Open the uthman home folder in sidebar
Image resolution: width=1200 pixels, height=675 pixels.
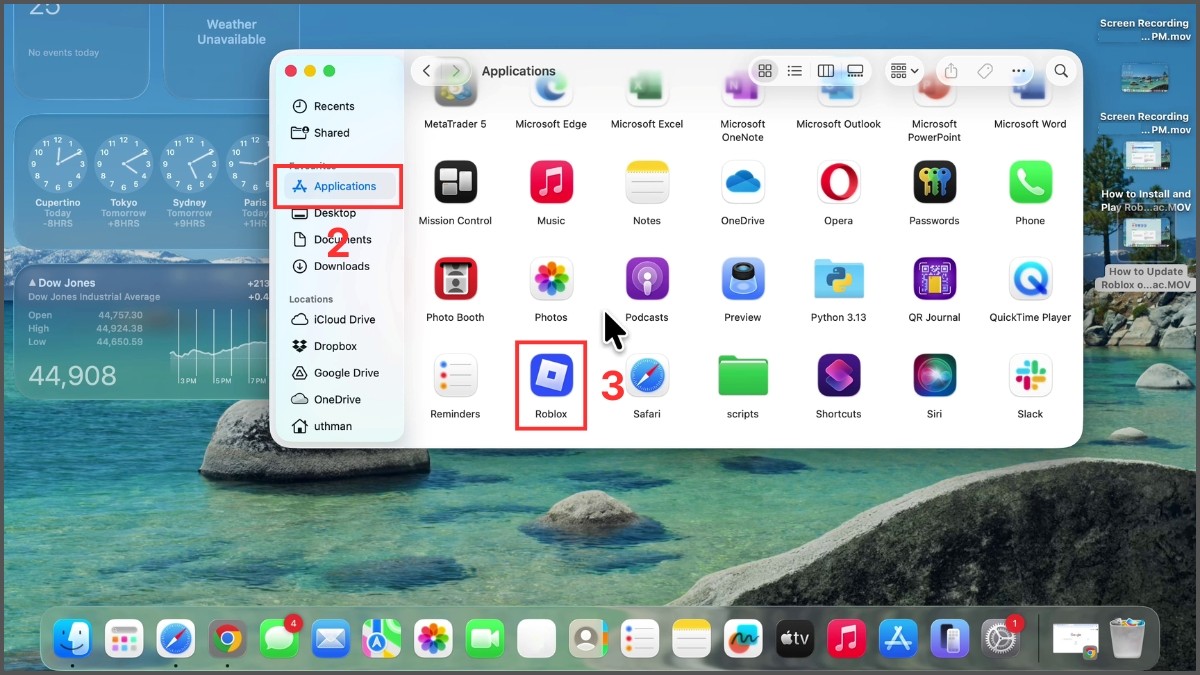(x=341, y=426)
